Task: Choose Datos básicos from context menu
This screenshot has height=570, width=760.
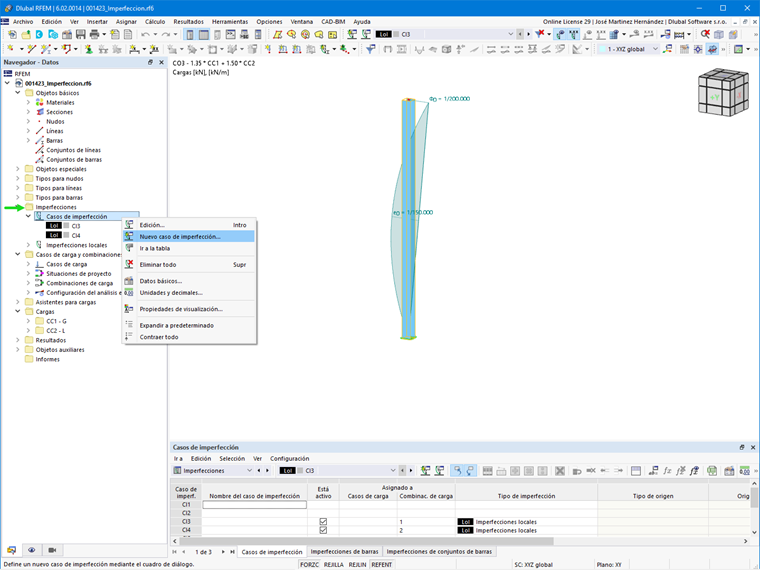Action: coord(189,281)
